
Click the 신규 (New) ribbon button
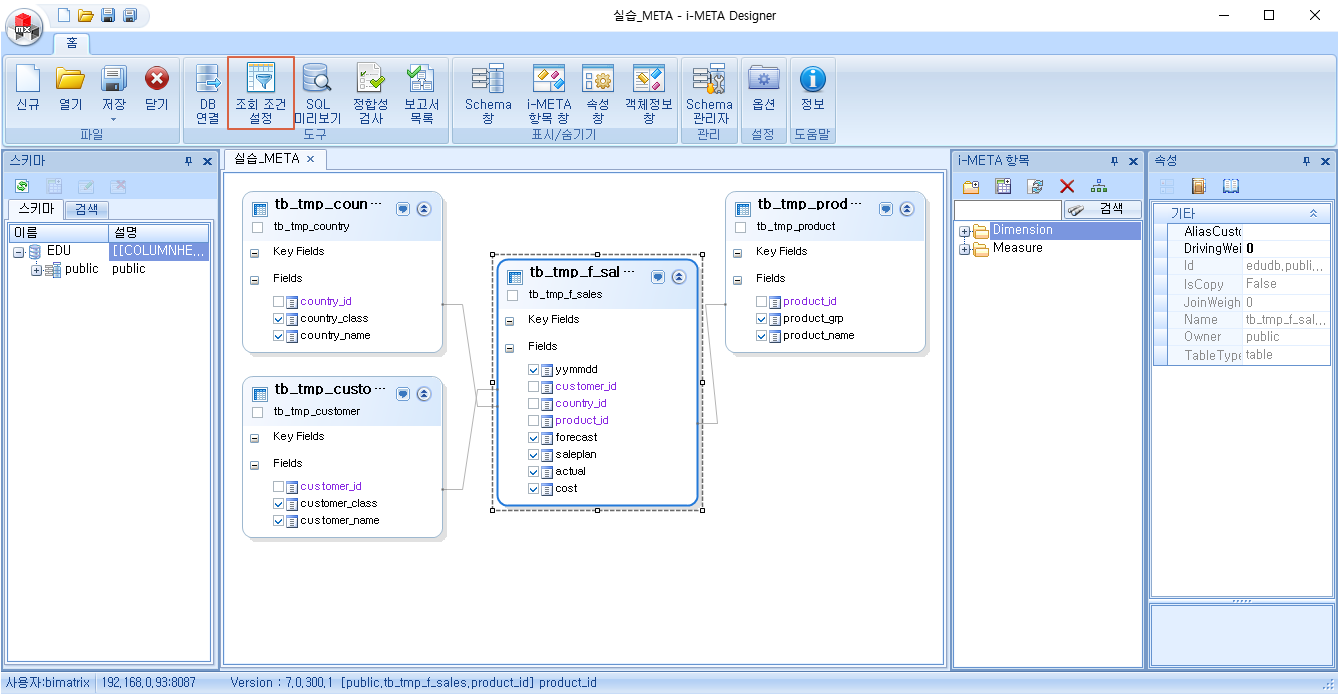click(x=28, y=90)
